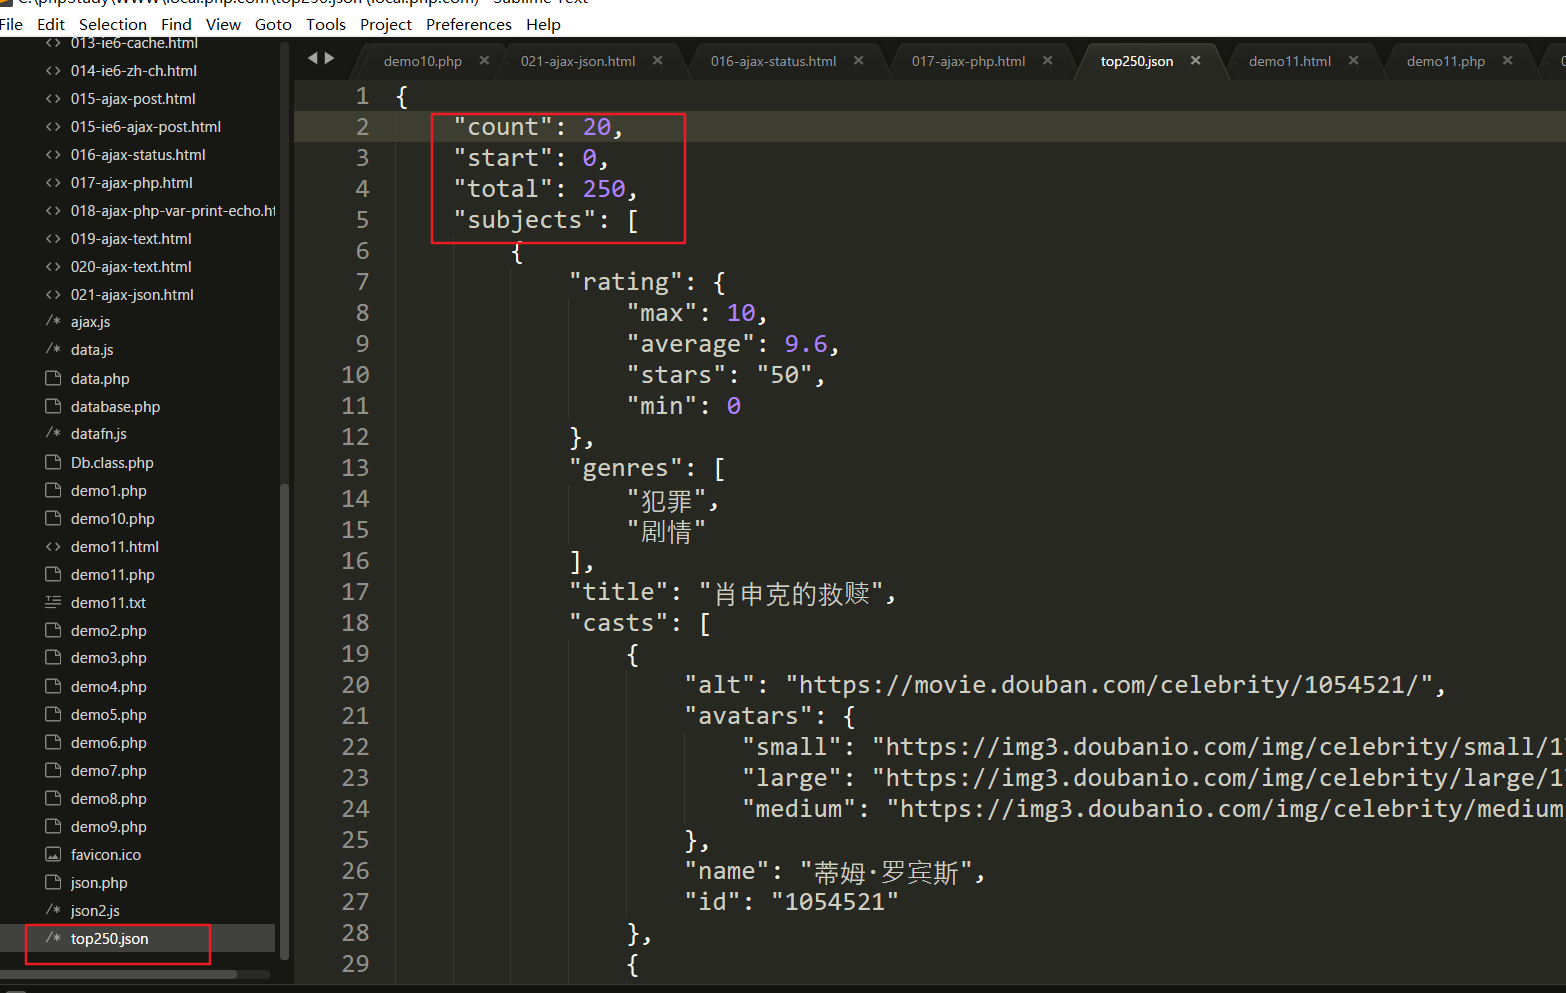Viewport: 1566px width, 993px height.
Task: Click the sidebar horizontal scrollbar
Action: pyautogui.click(x=120, y=974)
